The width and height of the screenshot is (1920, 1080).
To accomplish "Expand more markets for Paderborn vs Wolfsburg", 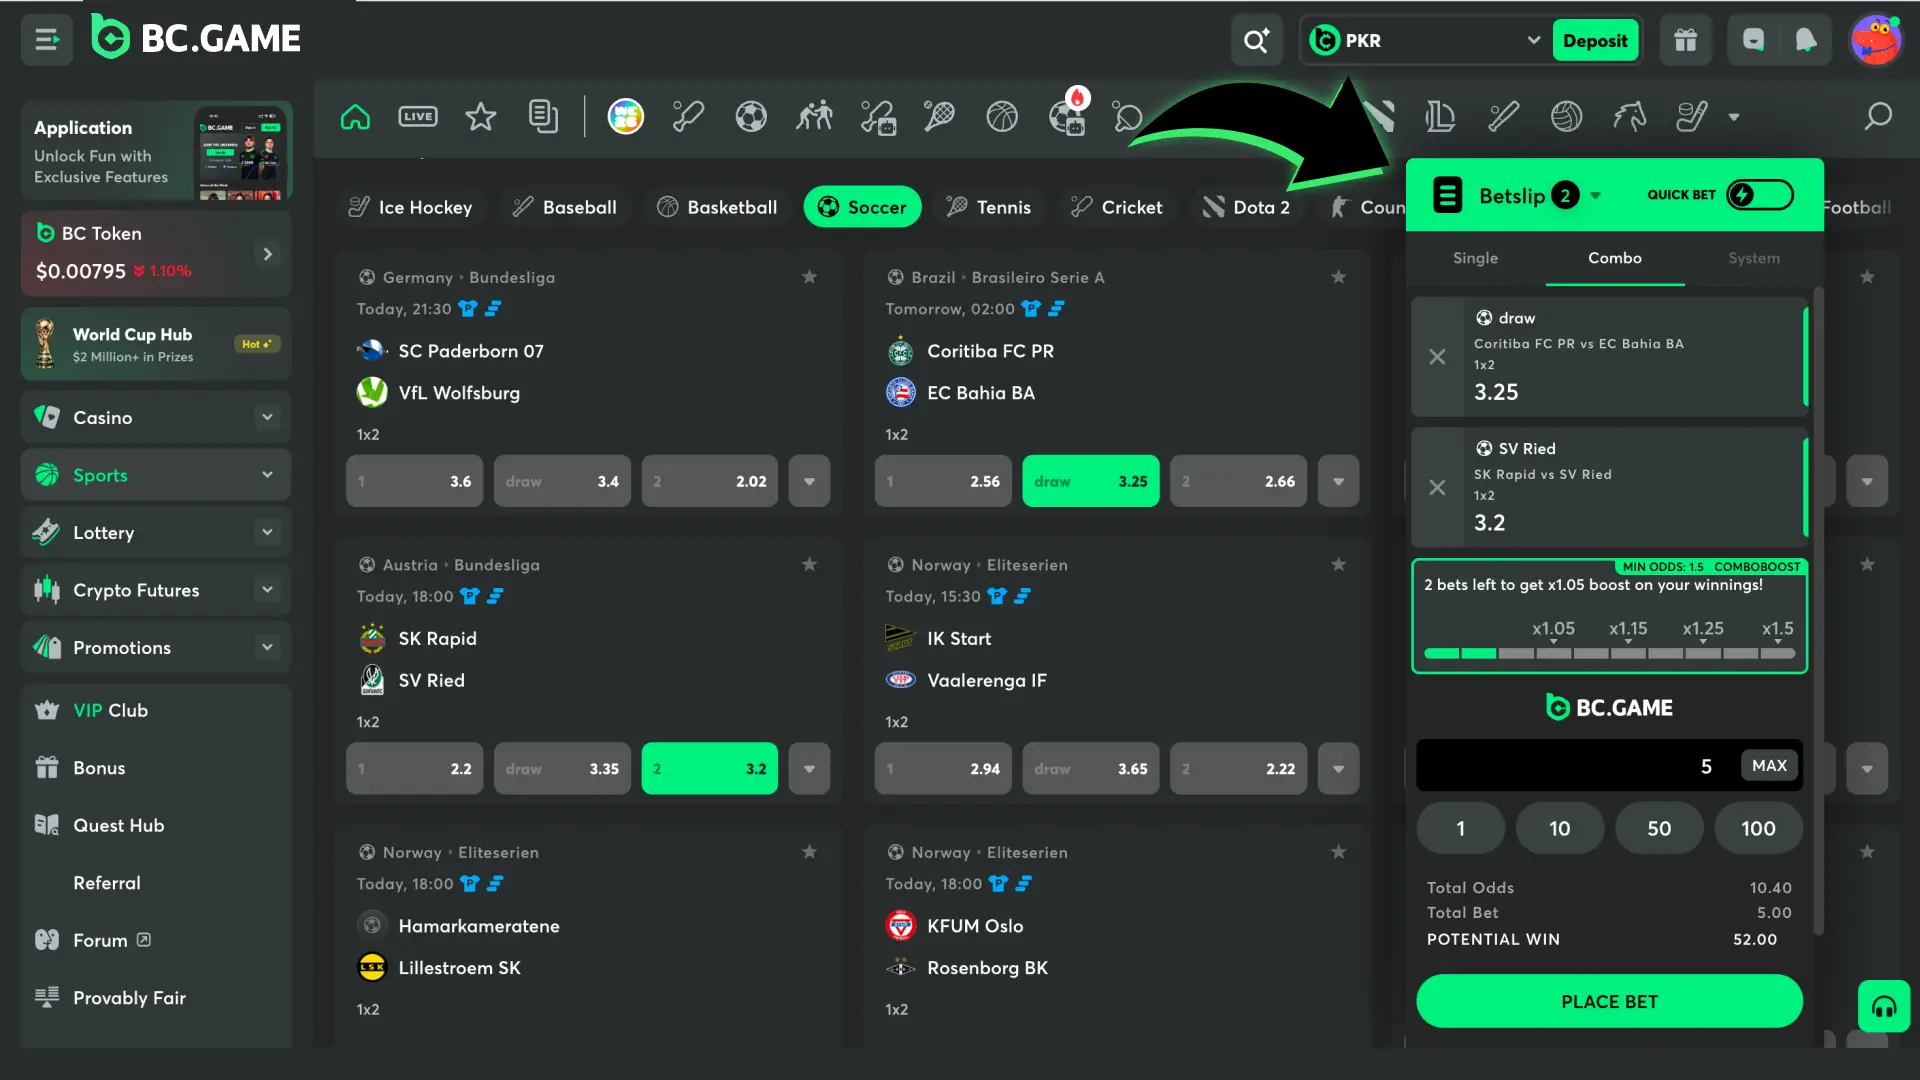I will (809, 481).
